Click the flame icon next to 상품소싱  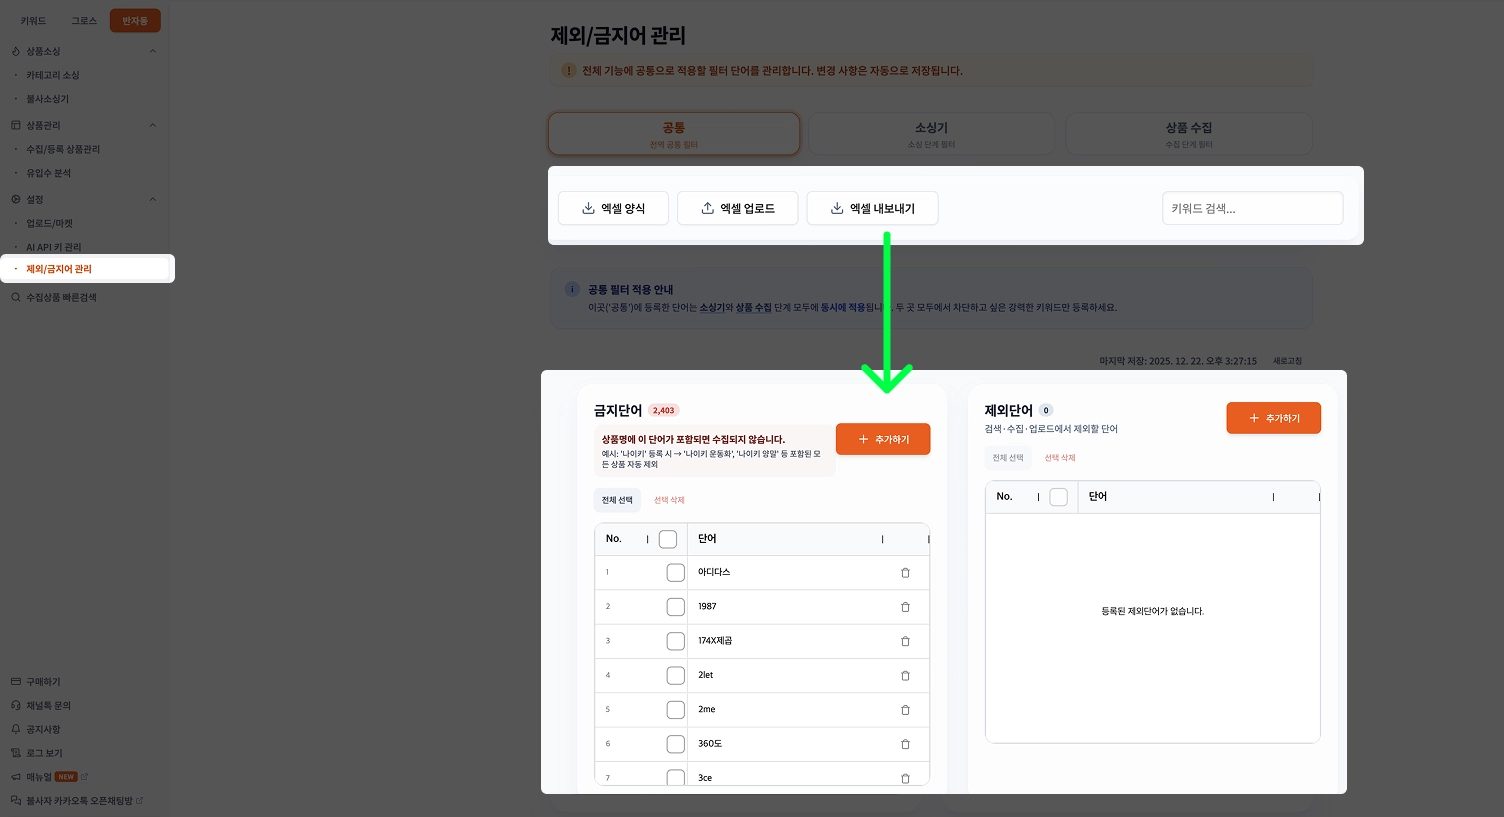16,51
